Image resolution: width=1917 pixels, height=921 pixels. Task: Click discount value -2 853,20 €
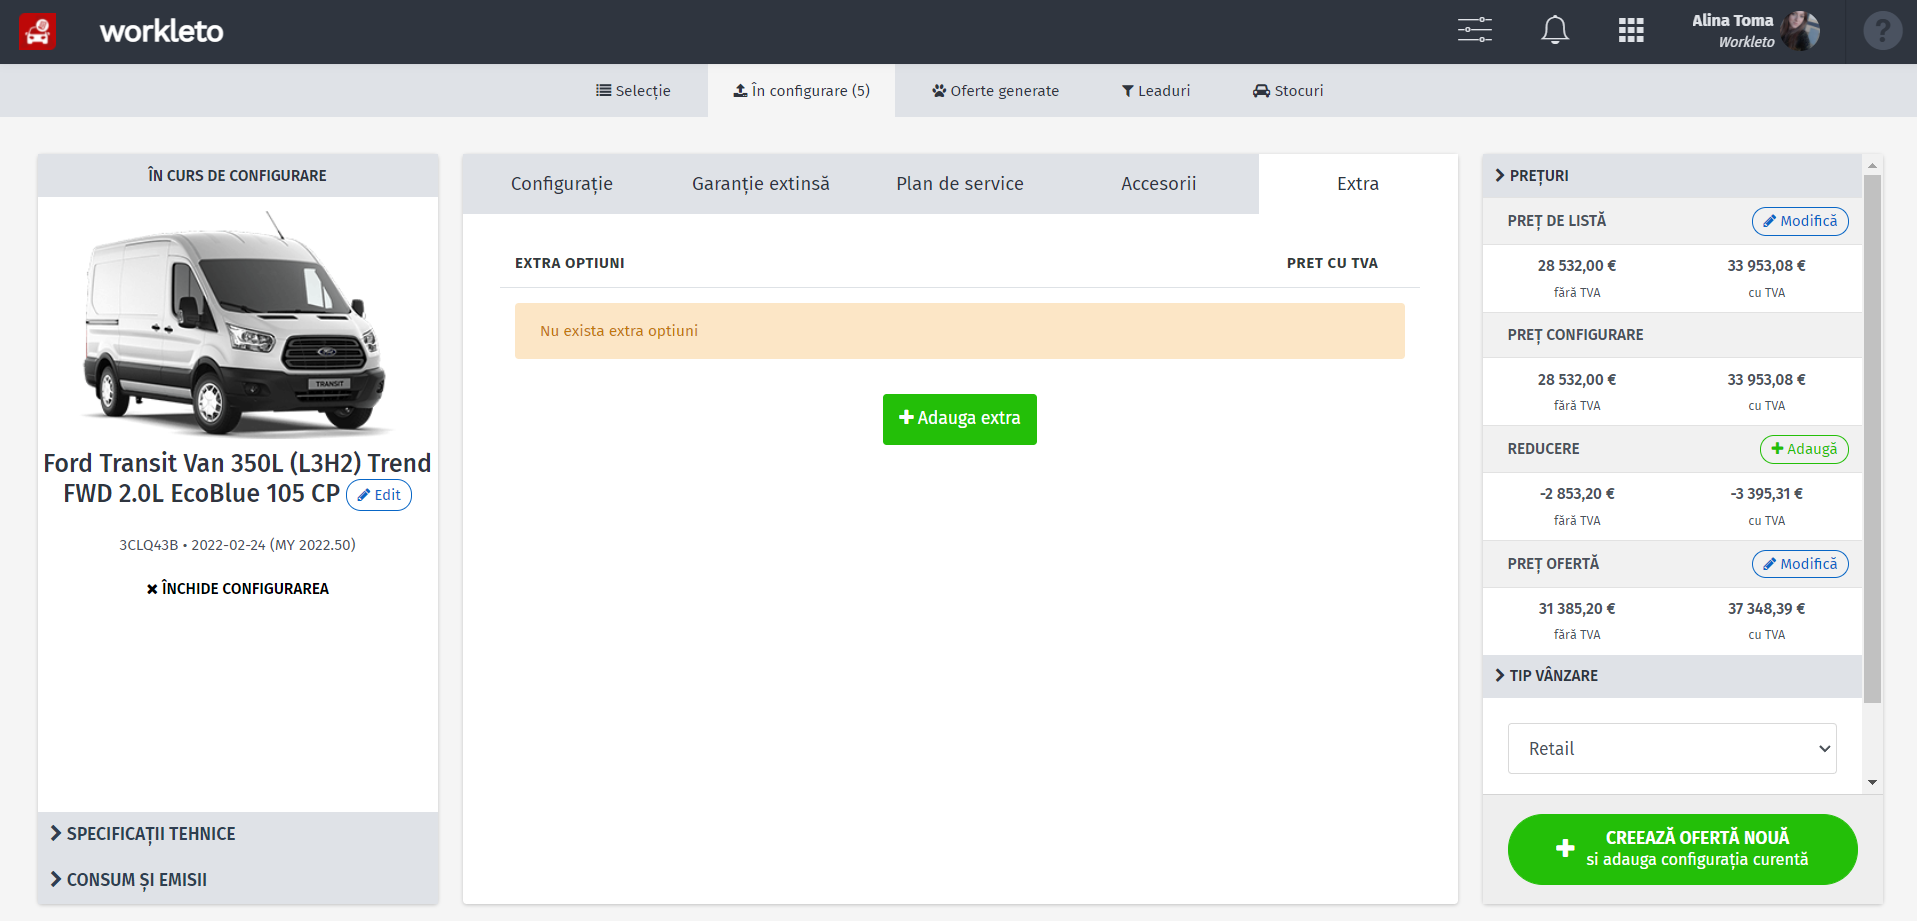[1577, 494]
